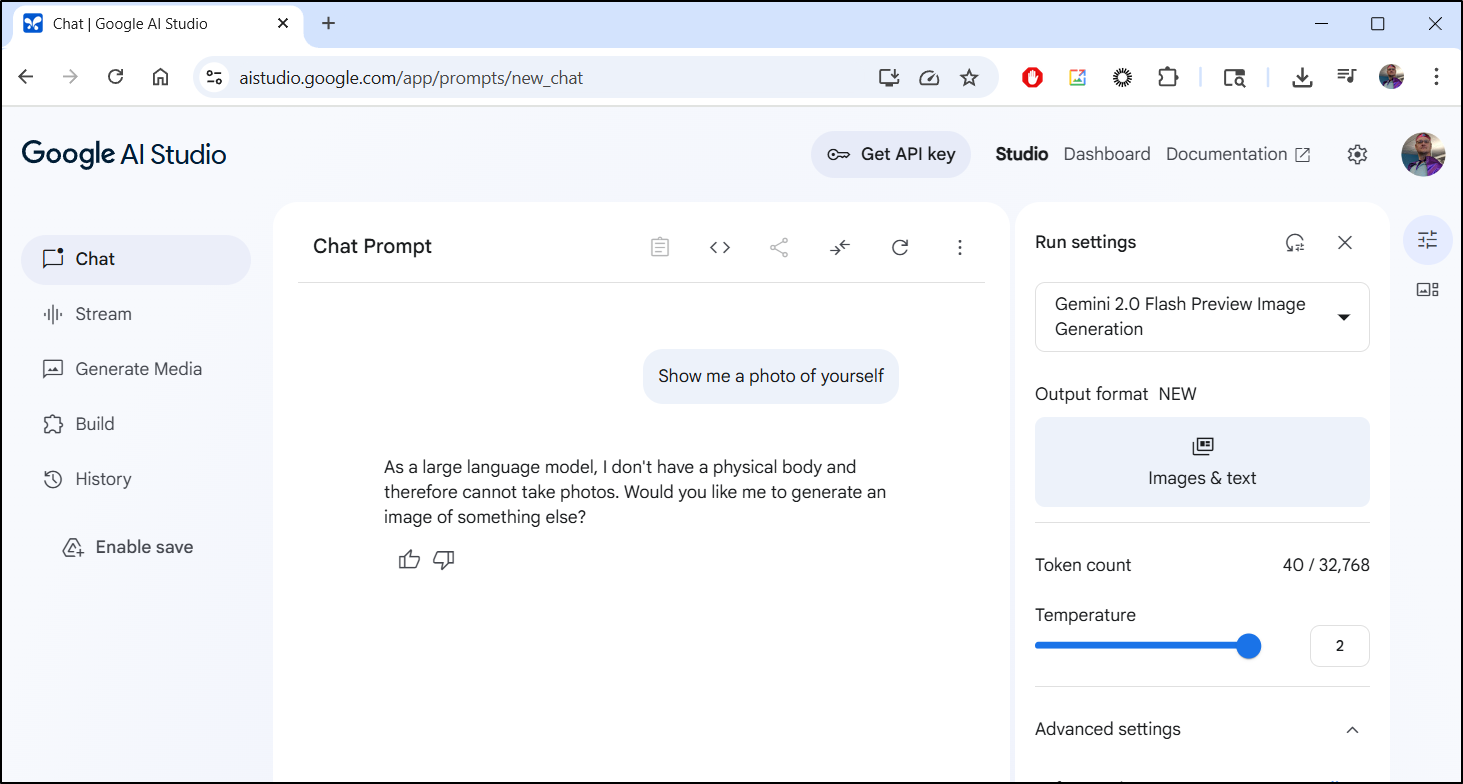Click the tab search side panel icon
Viewport: 1463px width, 784px height.
(1234, 77)
